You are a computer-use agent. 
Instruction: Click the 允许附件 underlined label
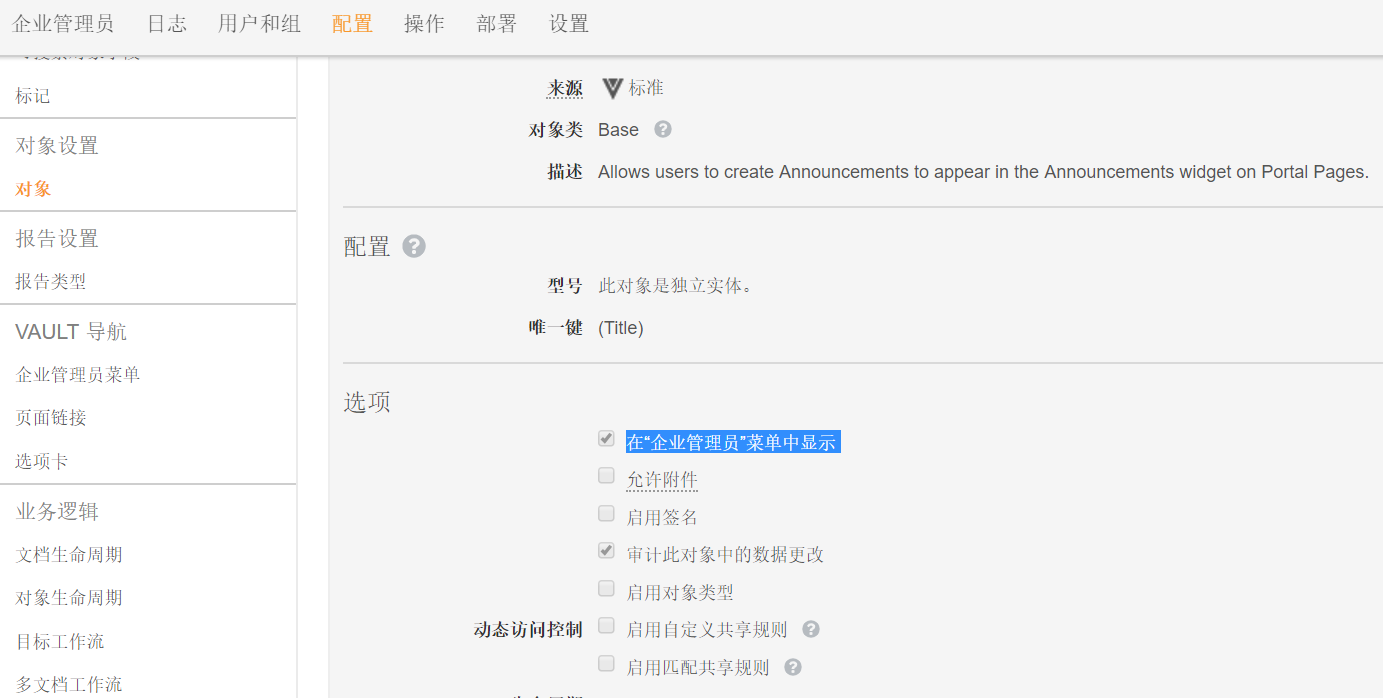point(661,480)
